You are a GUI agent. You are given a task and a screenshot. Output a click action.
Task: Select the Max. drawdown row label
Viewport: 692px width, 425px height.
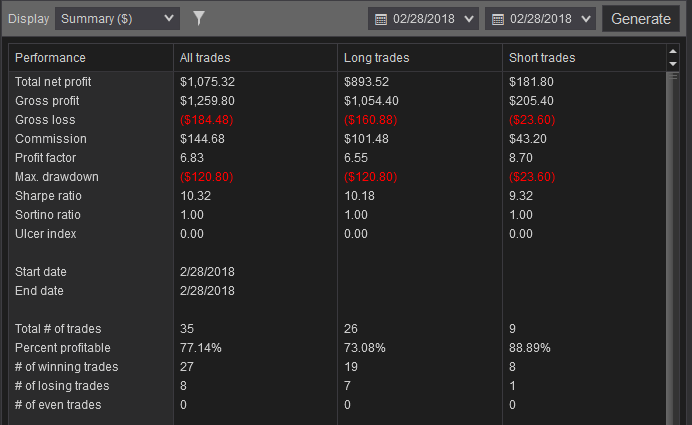(57, 177)
